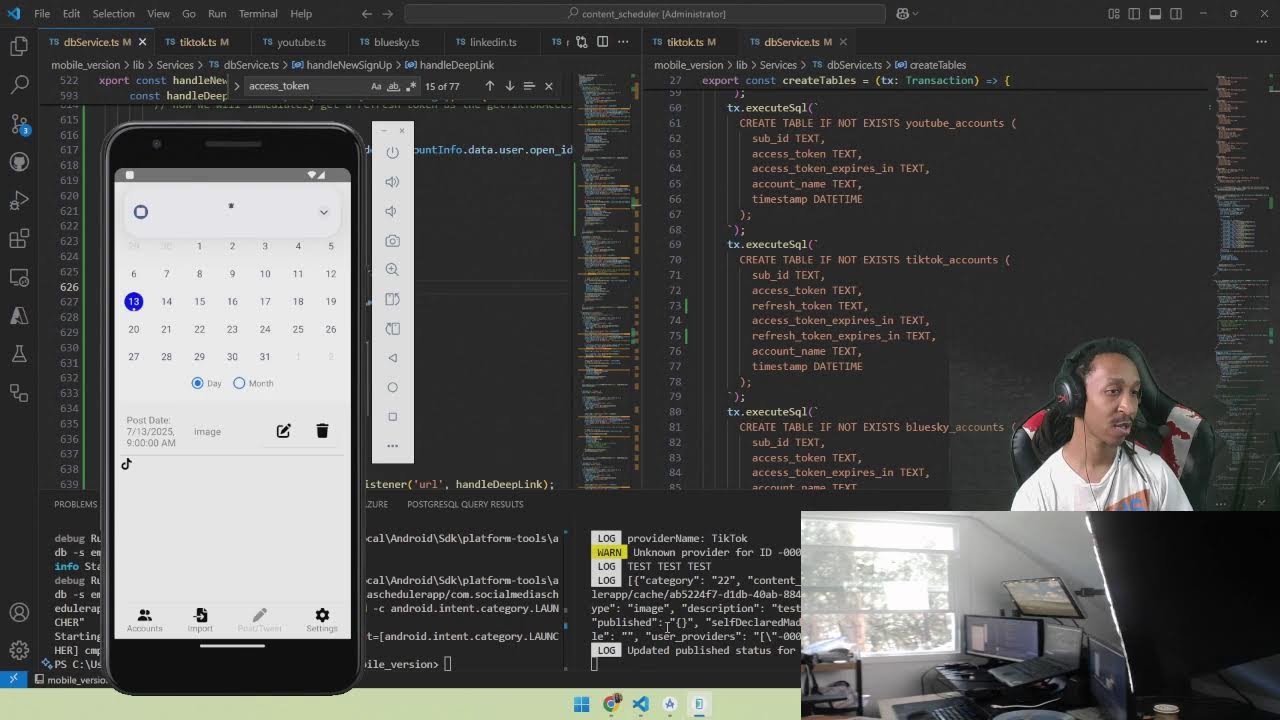Open the Run menu

[217, 14]
